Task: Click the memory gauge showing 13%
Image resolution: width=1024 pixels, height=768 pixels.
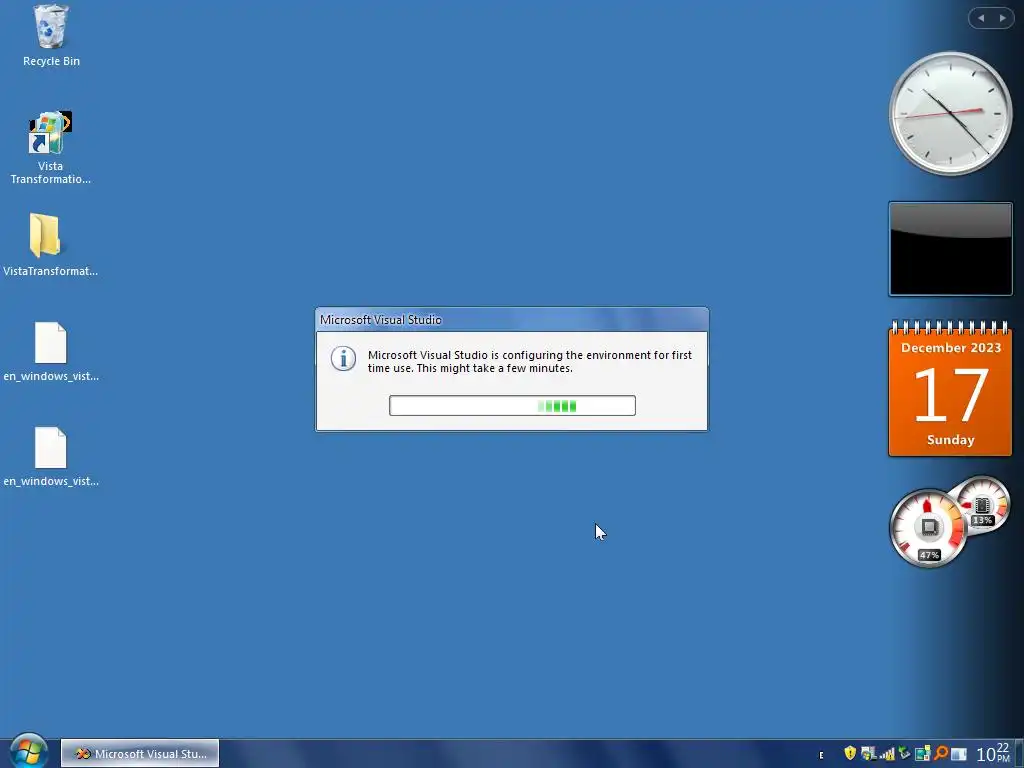Action: [982, 506]
